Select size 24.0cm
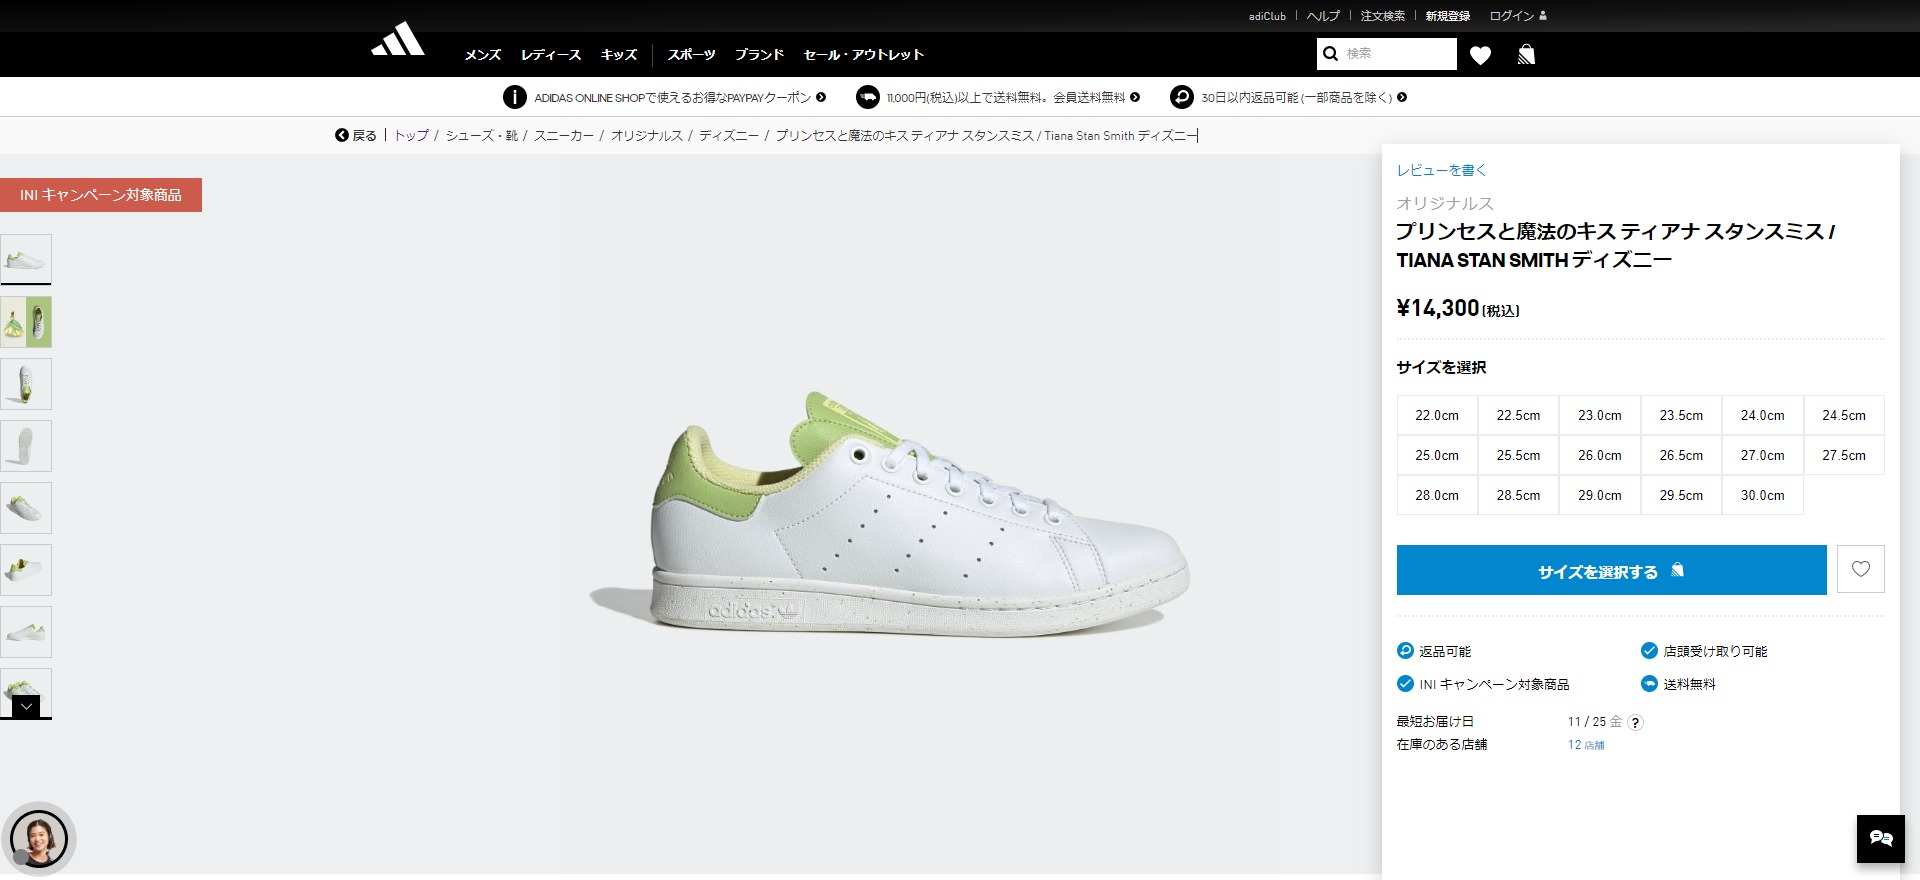 click(1763, 415)
